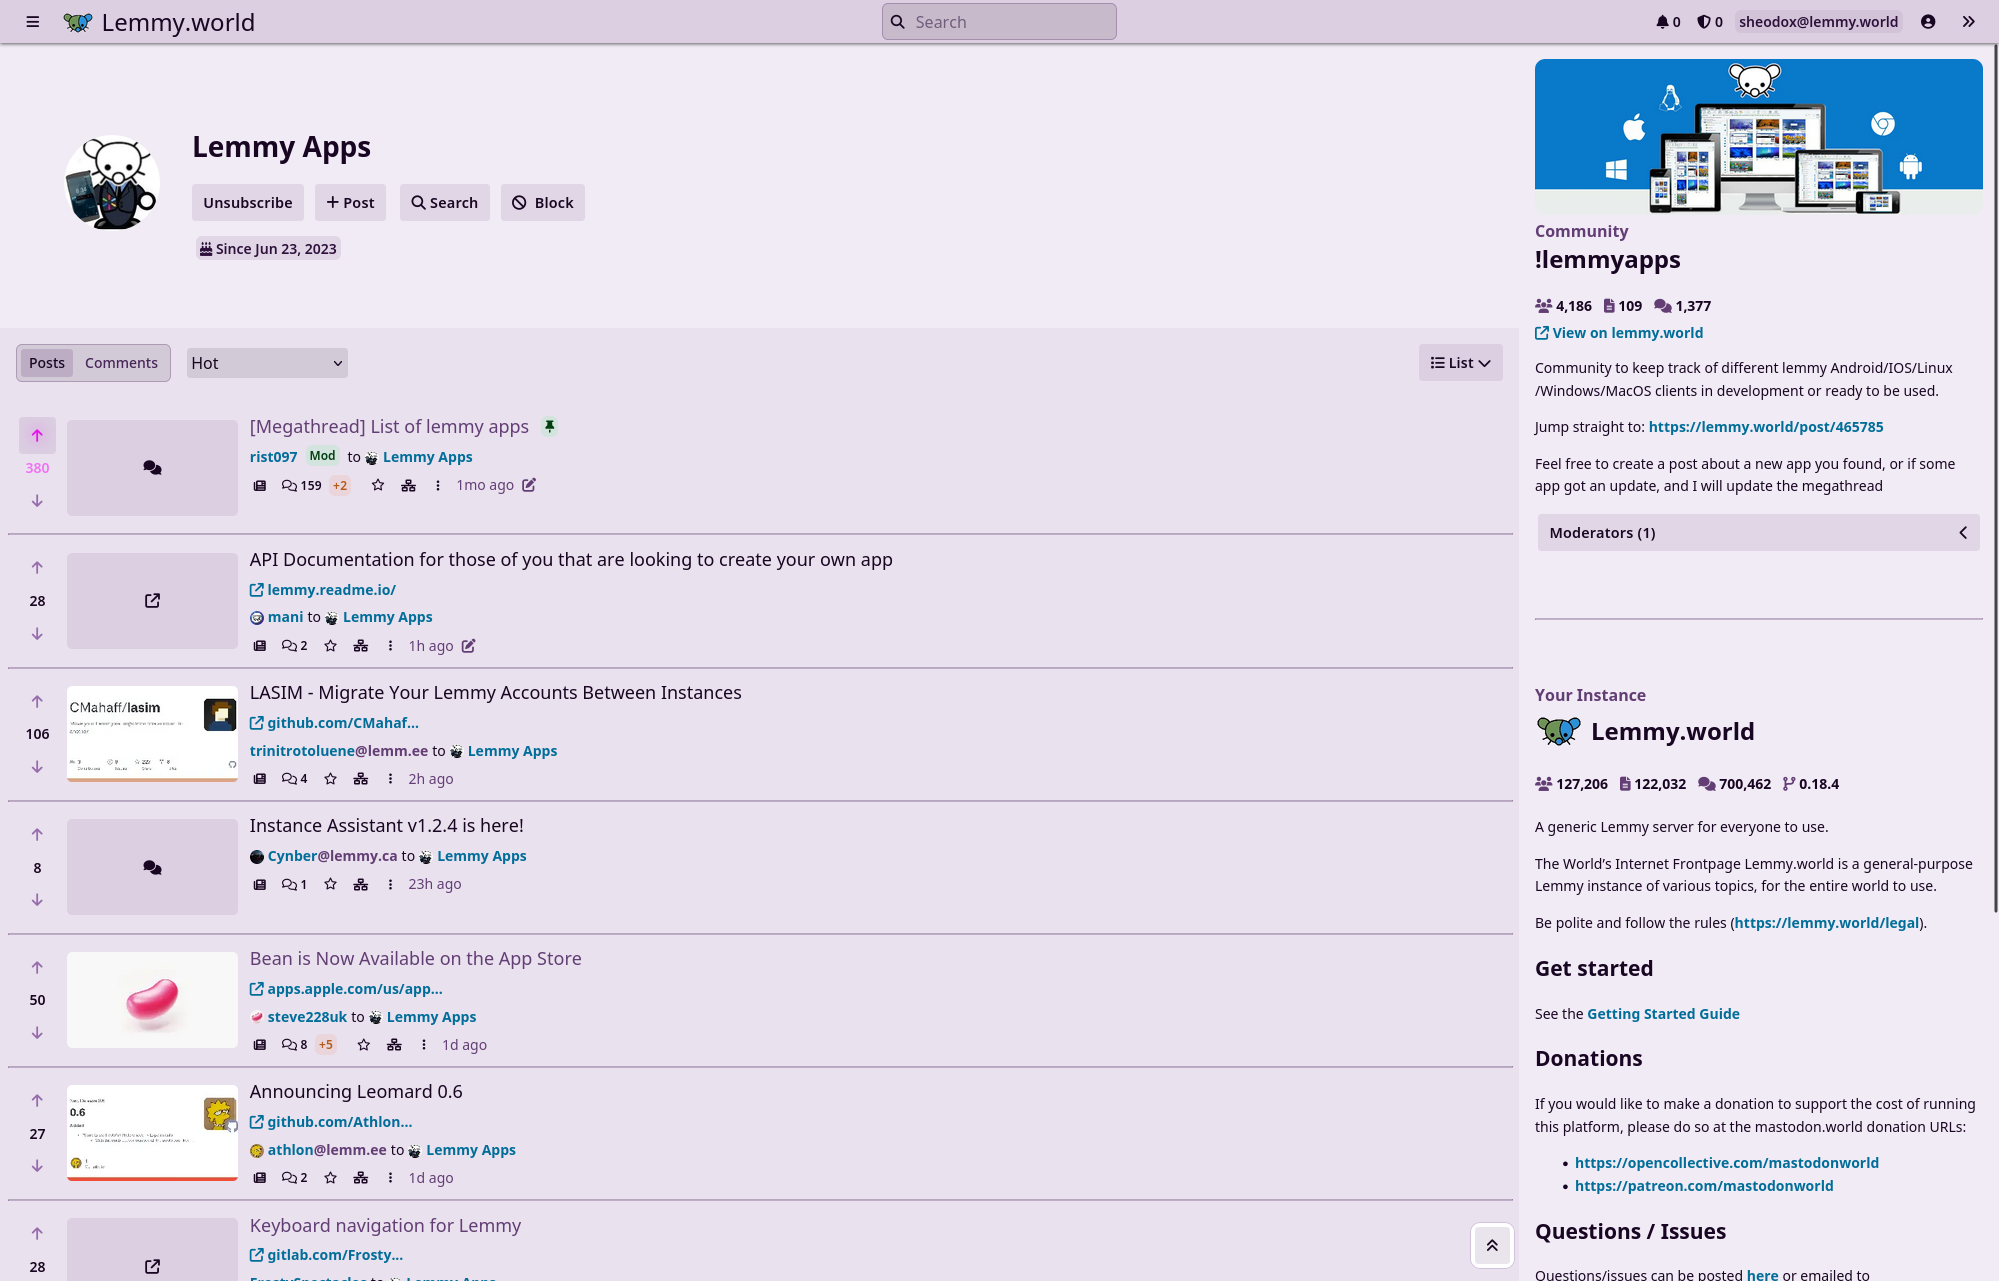Screen dimensions: 1999x1281
Task: Open the opencollective.com/mastodonworld donation link
Action: tap(1726, 1163)
